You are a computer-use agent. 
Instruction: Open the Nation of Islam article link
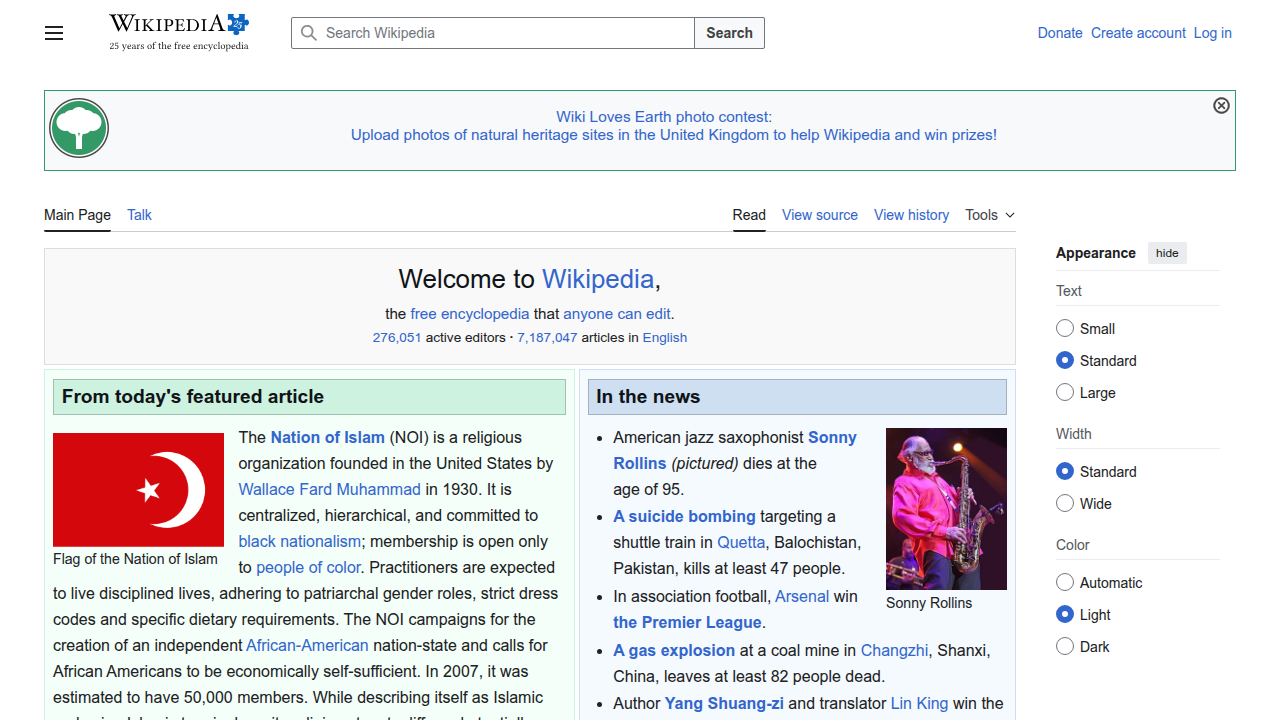click(327, 437)
